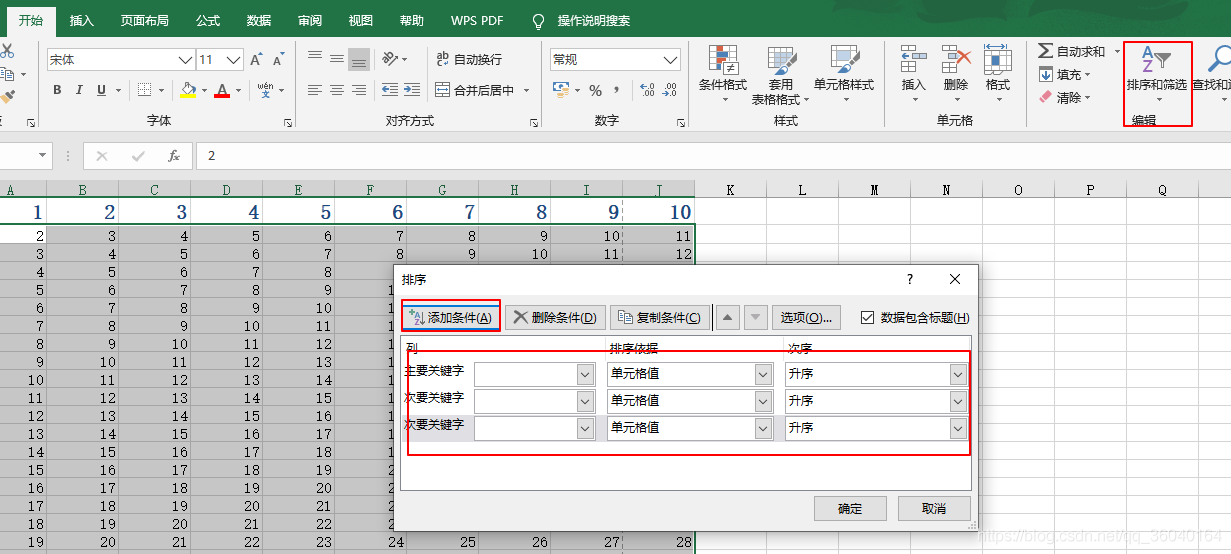Image resolution: width=1231 pixels, height=554 pixels.
Task: Center text horizontally
Action: pyautogui.click(x=337, y=90)
